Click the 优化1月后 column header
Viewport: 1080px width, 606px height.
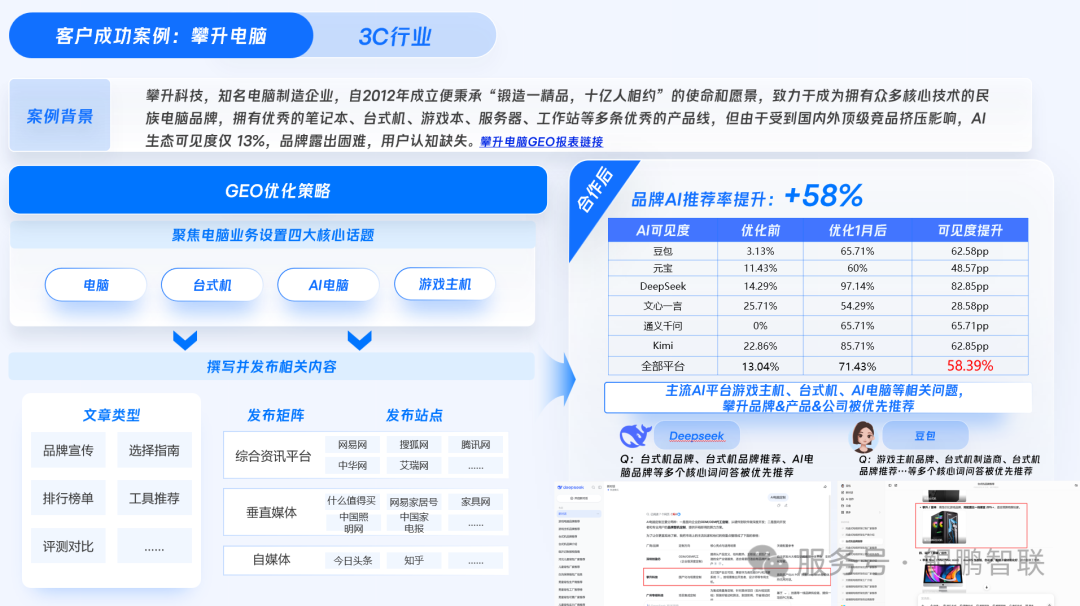[858, 230]
